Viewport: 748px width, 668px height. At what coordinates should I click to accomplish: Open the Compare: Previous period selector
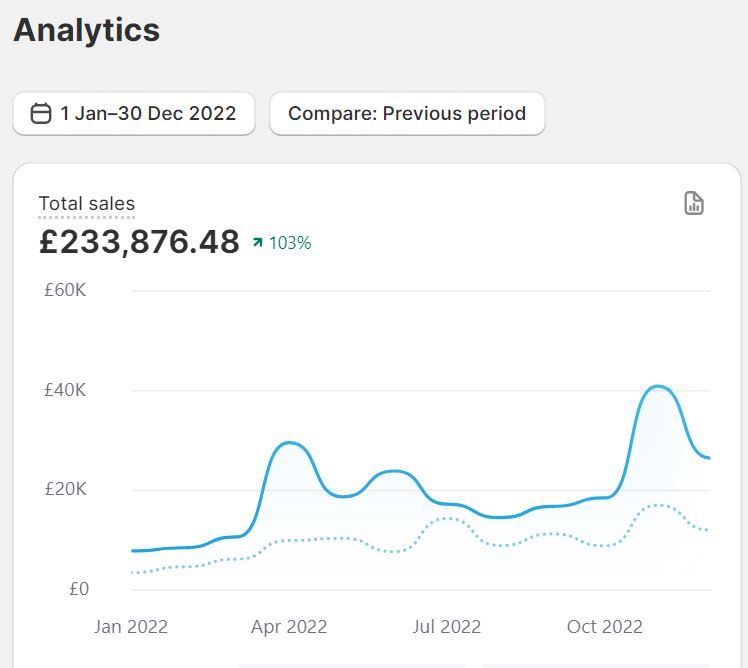pos(407,114)
